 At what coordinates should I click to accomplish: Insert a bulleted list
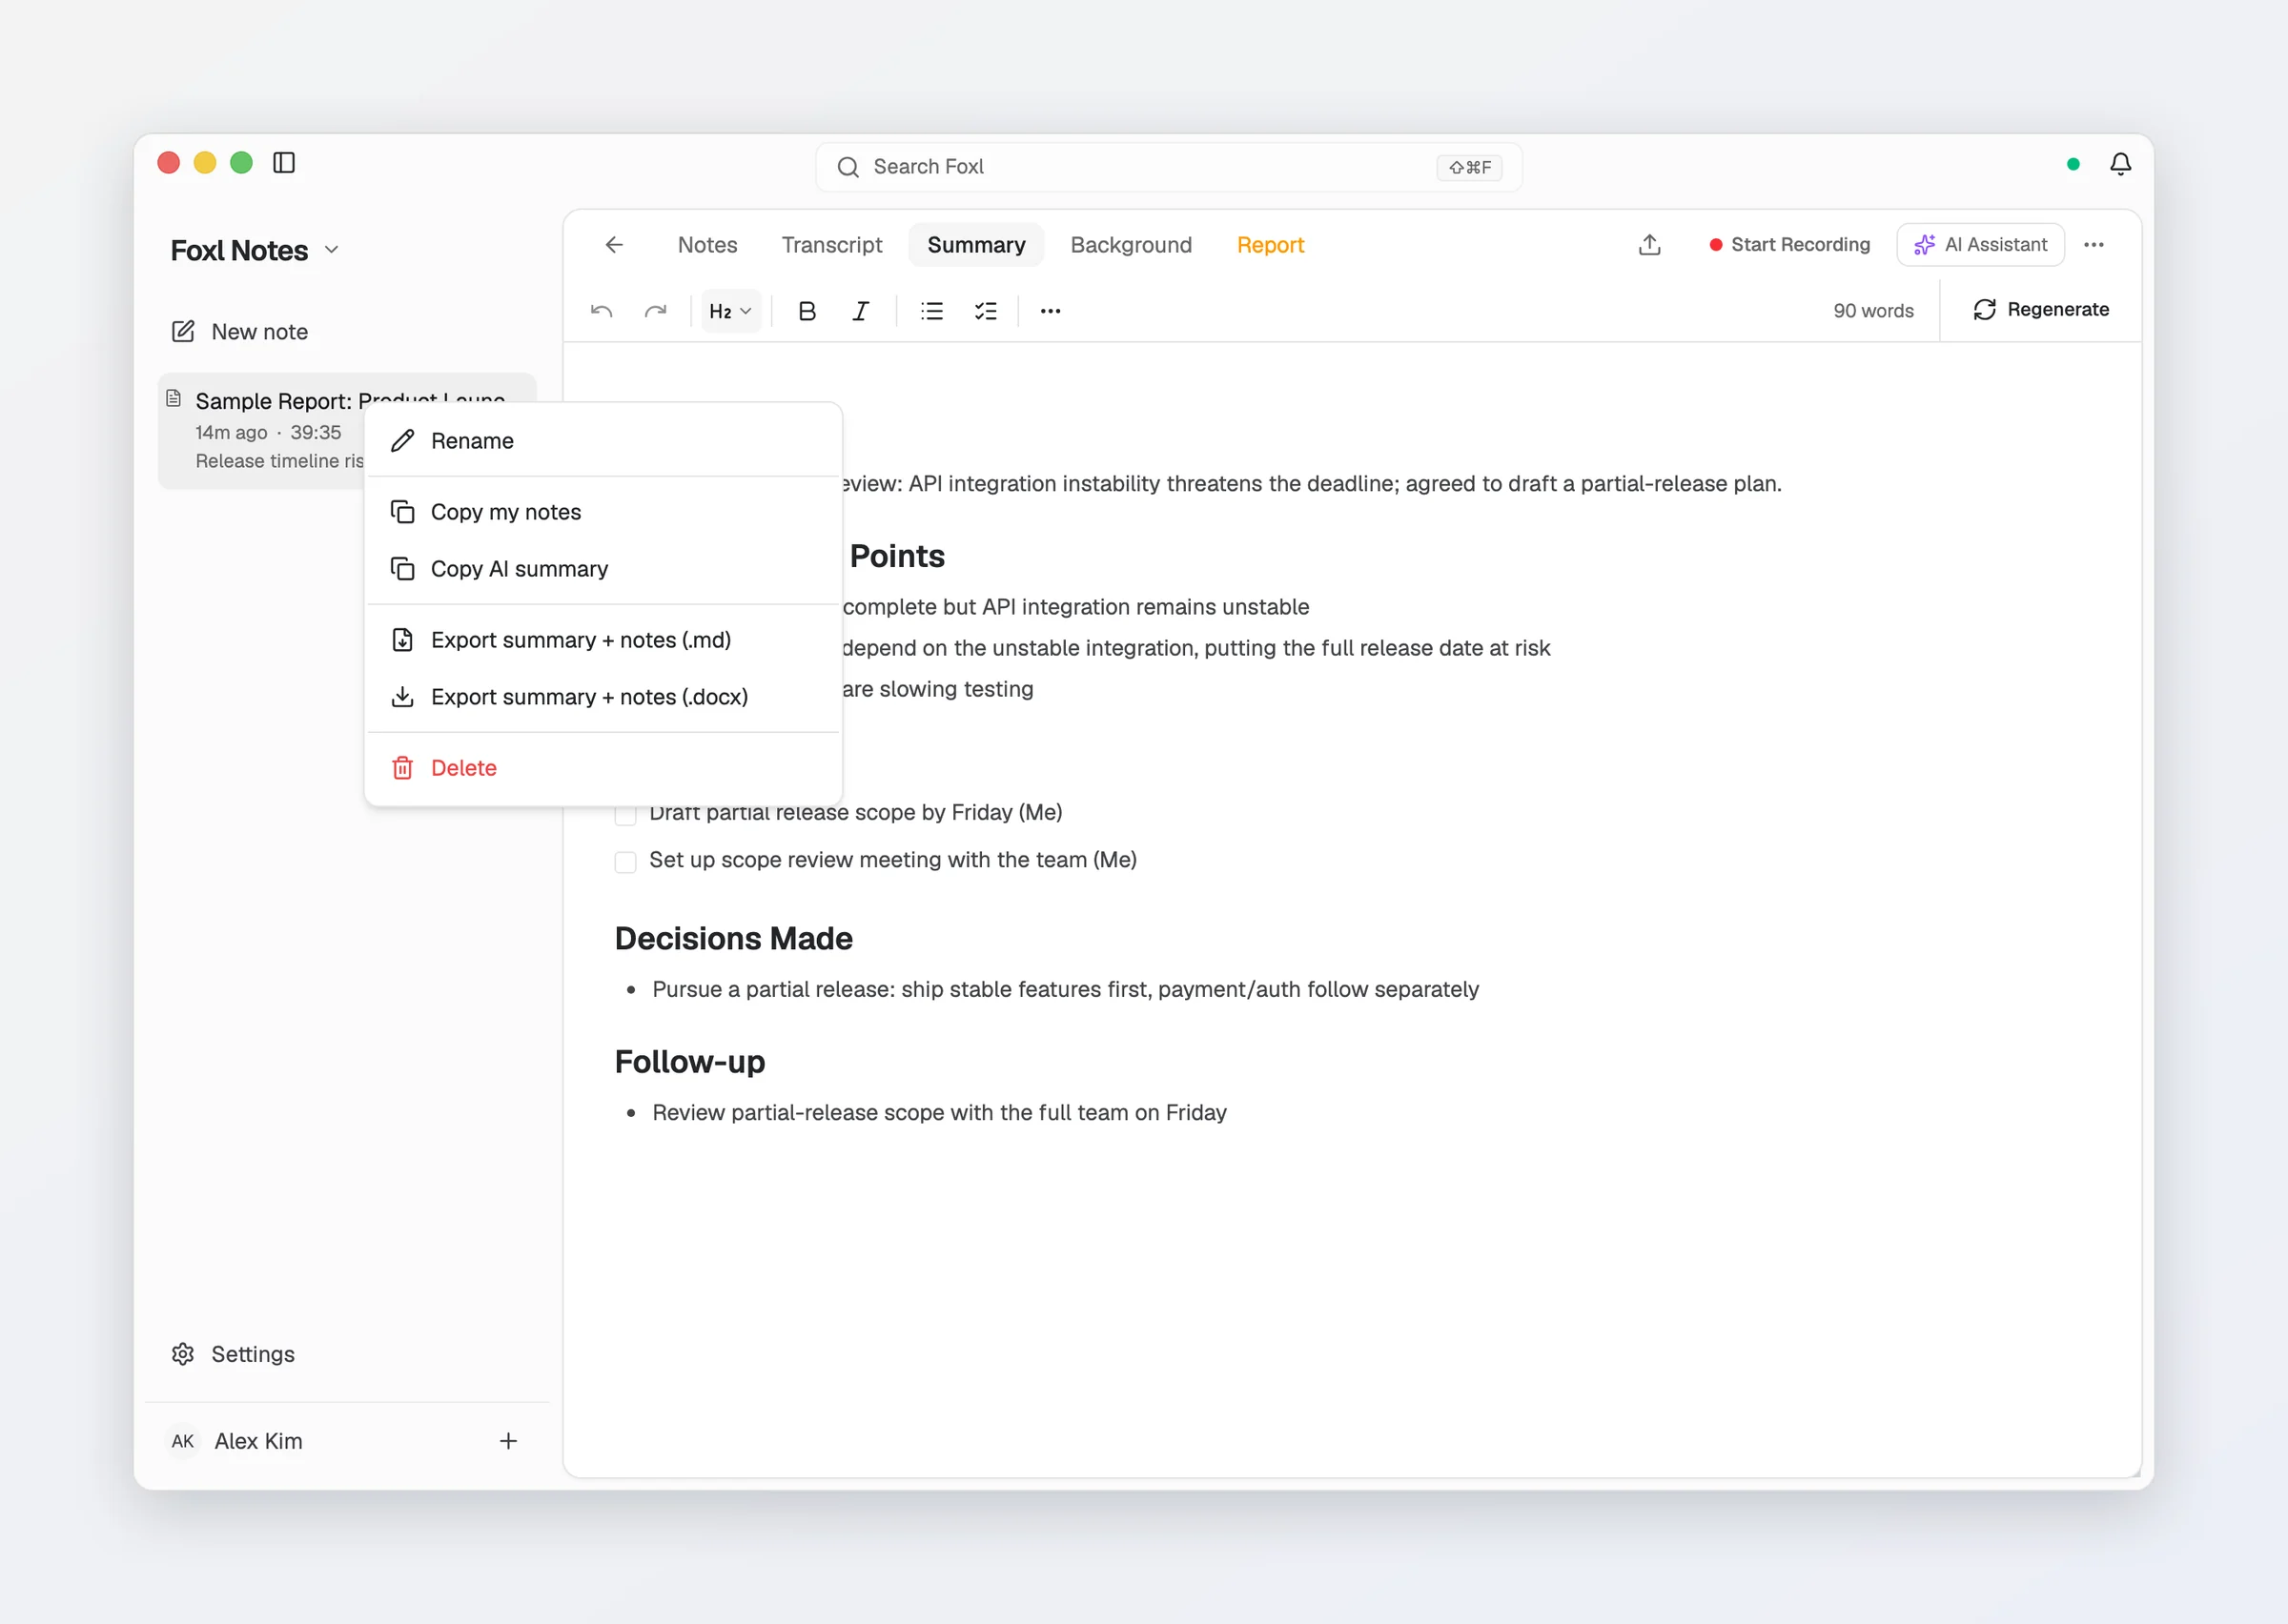pyautogui.click(x=932, y=311)
